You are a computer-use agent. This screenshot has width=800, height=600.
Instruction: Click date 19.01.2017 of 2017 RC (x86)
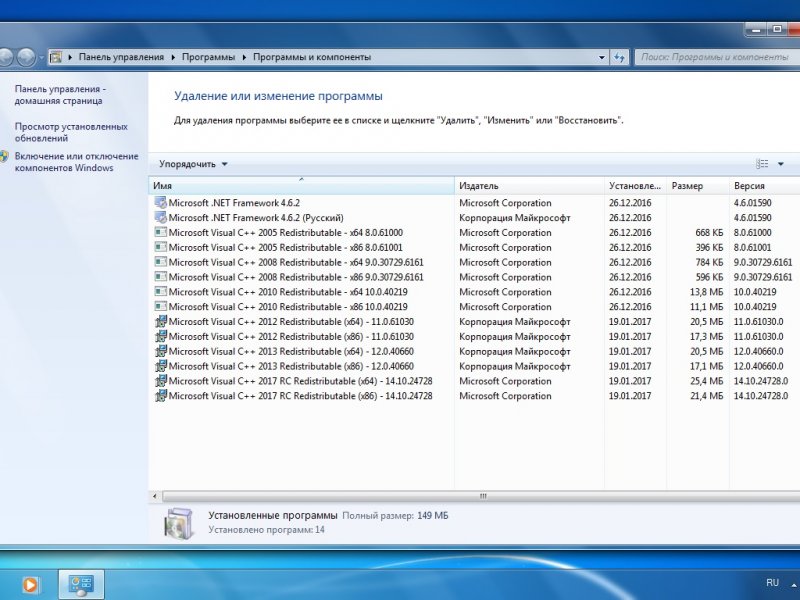pyautogui.click(x=630, y=396)
